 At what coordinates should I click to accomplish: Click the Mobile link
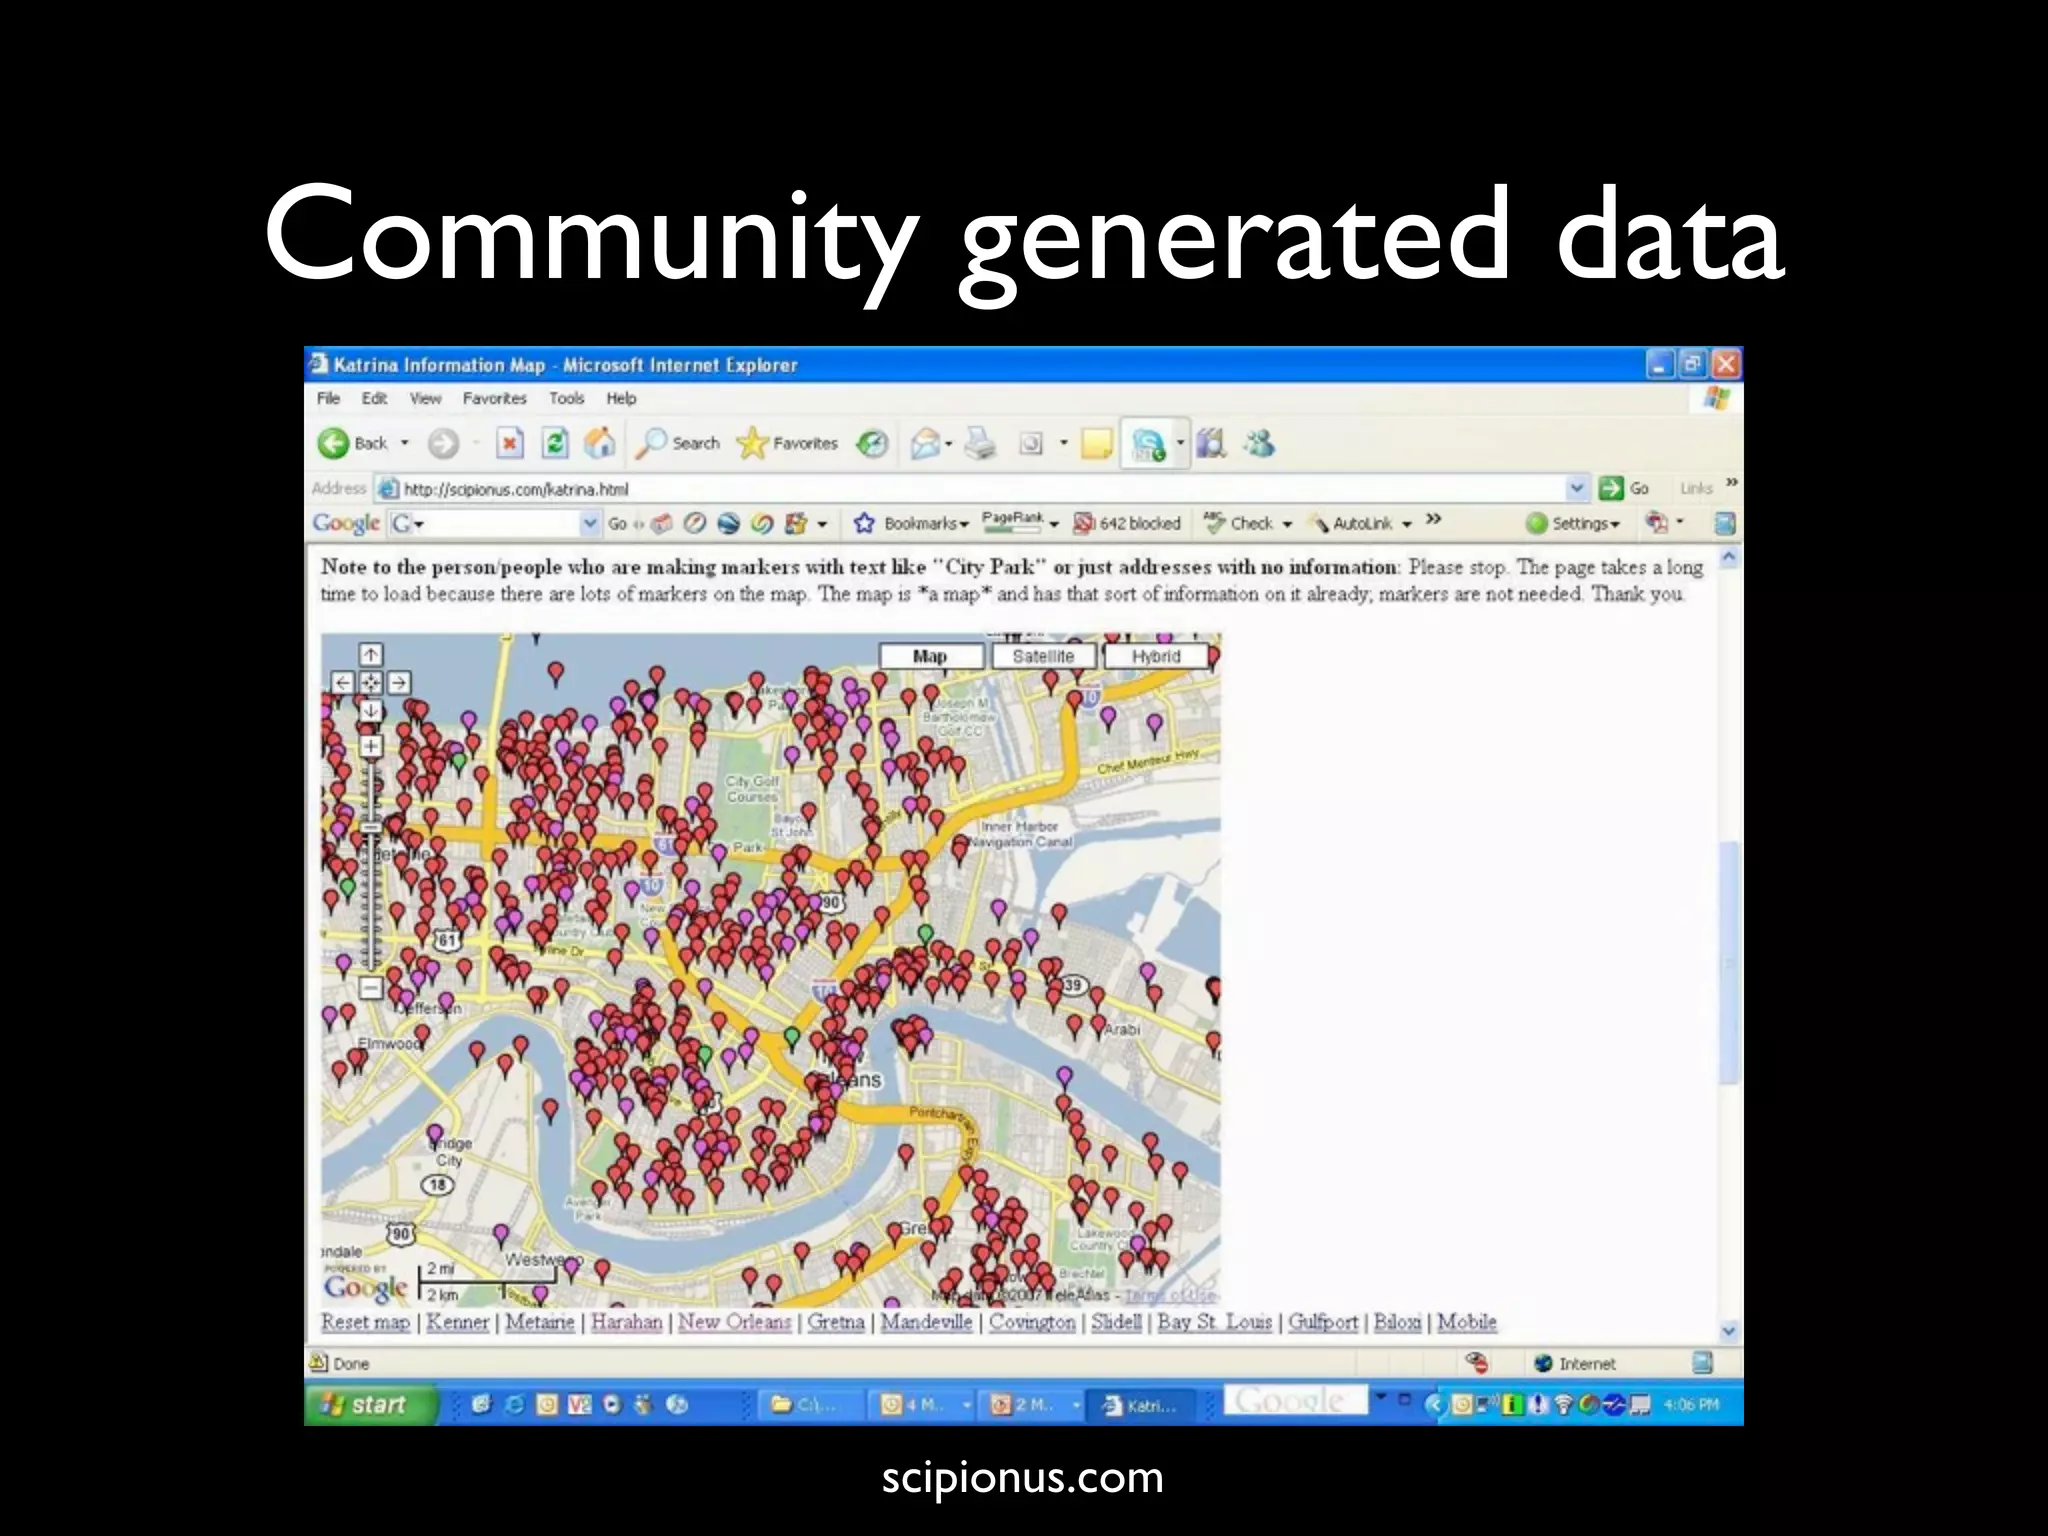click(x=1467, y=1322)
